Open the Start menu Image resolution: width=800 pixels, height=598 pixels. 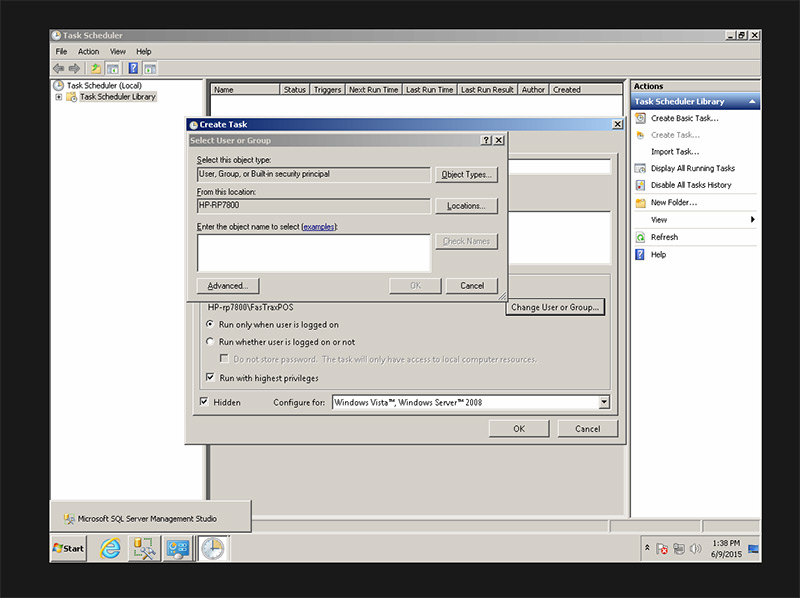tap(68, 549)
